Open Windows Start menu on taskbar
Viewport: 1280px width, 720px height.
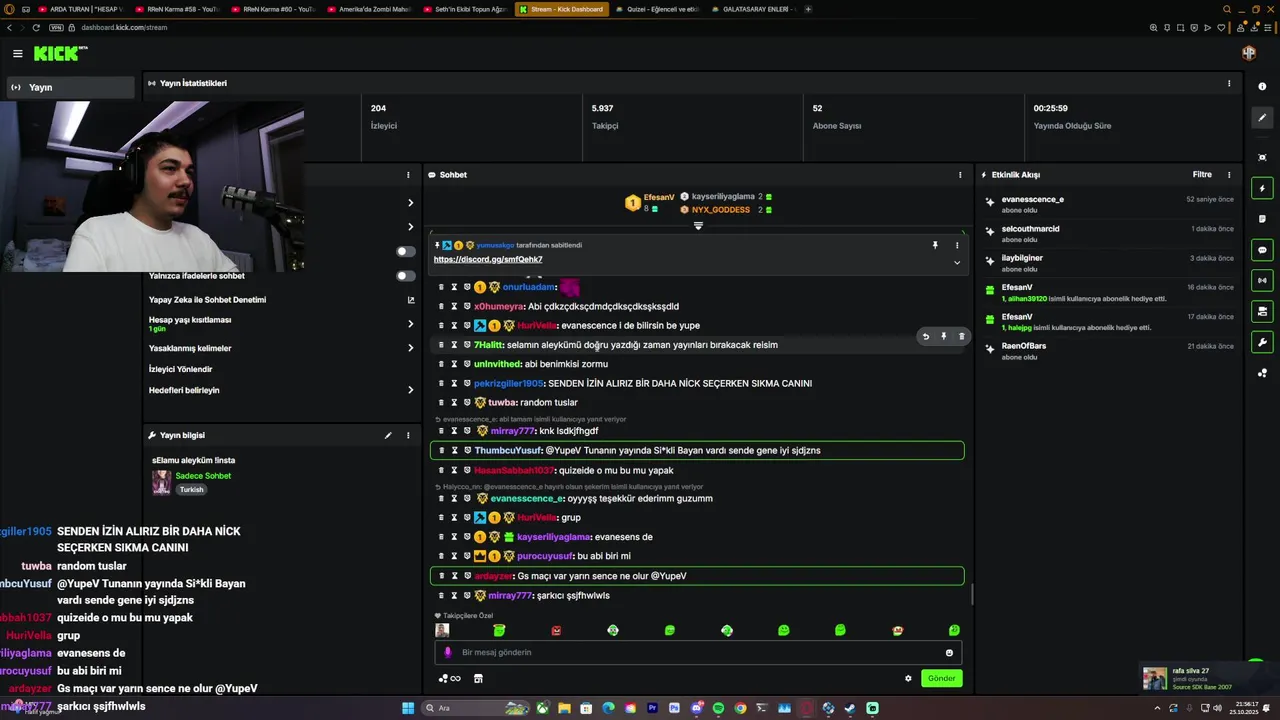click(408, 708)
